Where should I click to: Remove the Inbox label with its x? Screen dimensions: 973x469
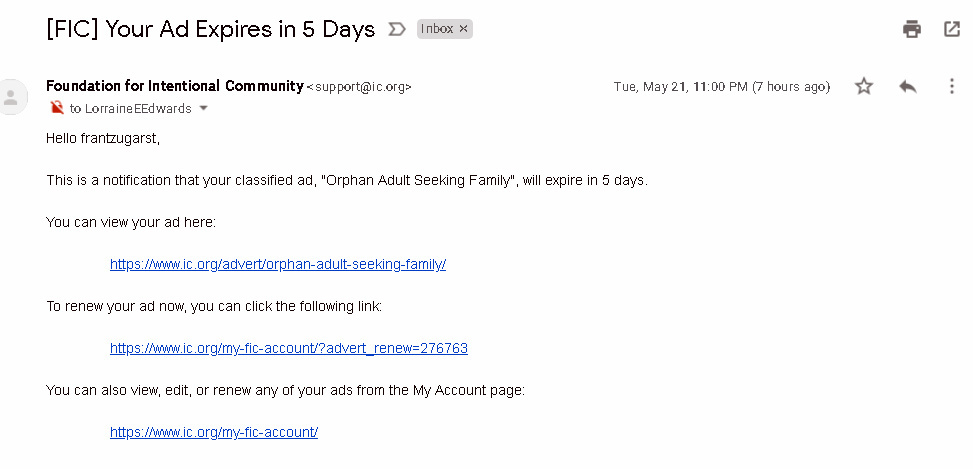click(463, 29)
